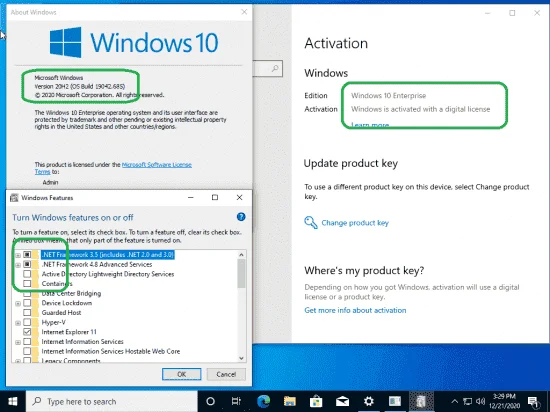The height and width of the screenshot is (412, 550).
Task: Select Data Center Bridging feature row
Action: click(x=71, y=293)
